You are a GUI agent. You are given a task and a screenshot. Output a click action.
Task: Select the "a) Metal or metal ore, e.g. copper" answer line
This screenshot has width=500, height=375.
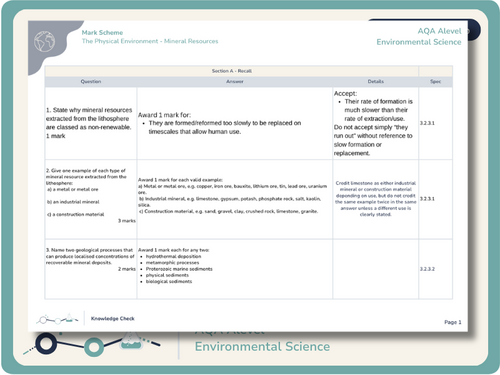click(232, 189)
